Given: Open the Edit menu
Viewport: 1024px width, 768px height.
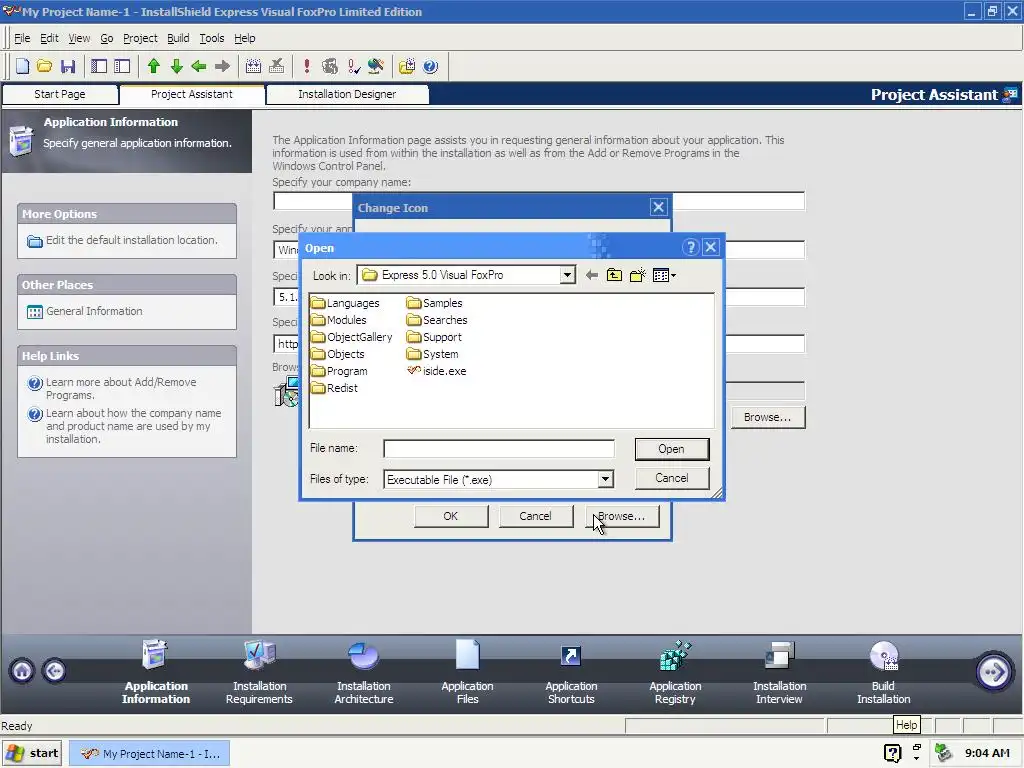Looking at the screenshot, I should point(49,38).
